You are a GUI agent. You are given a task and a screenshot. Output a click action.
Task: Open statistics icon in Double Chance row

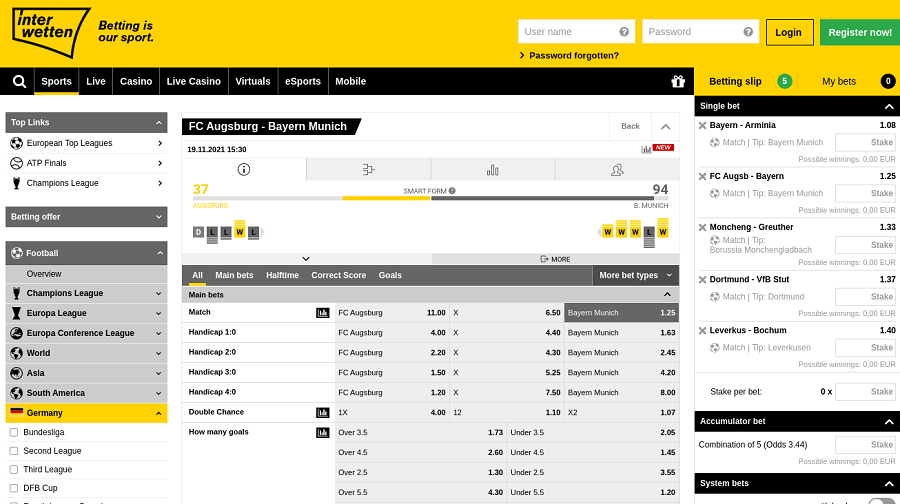(323, 413)
